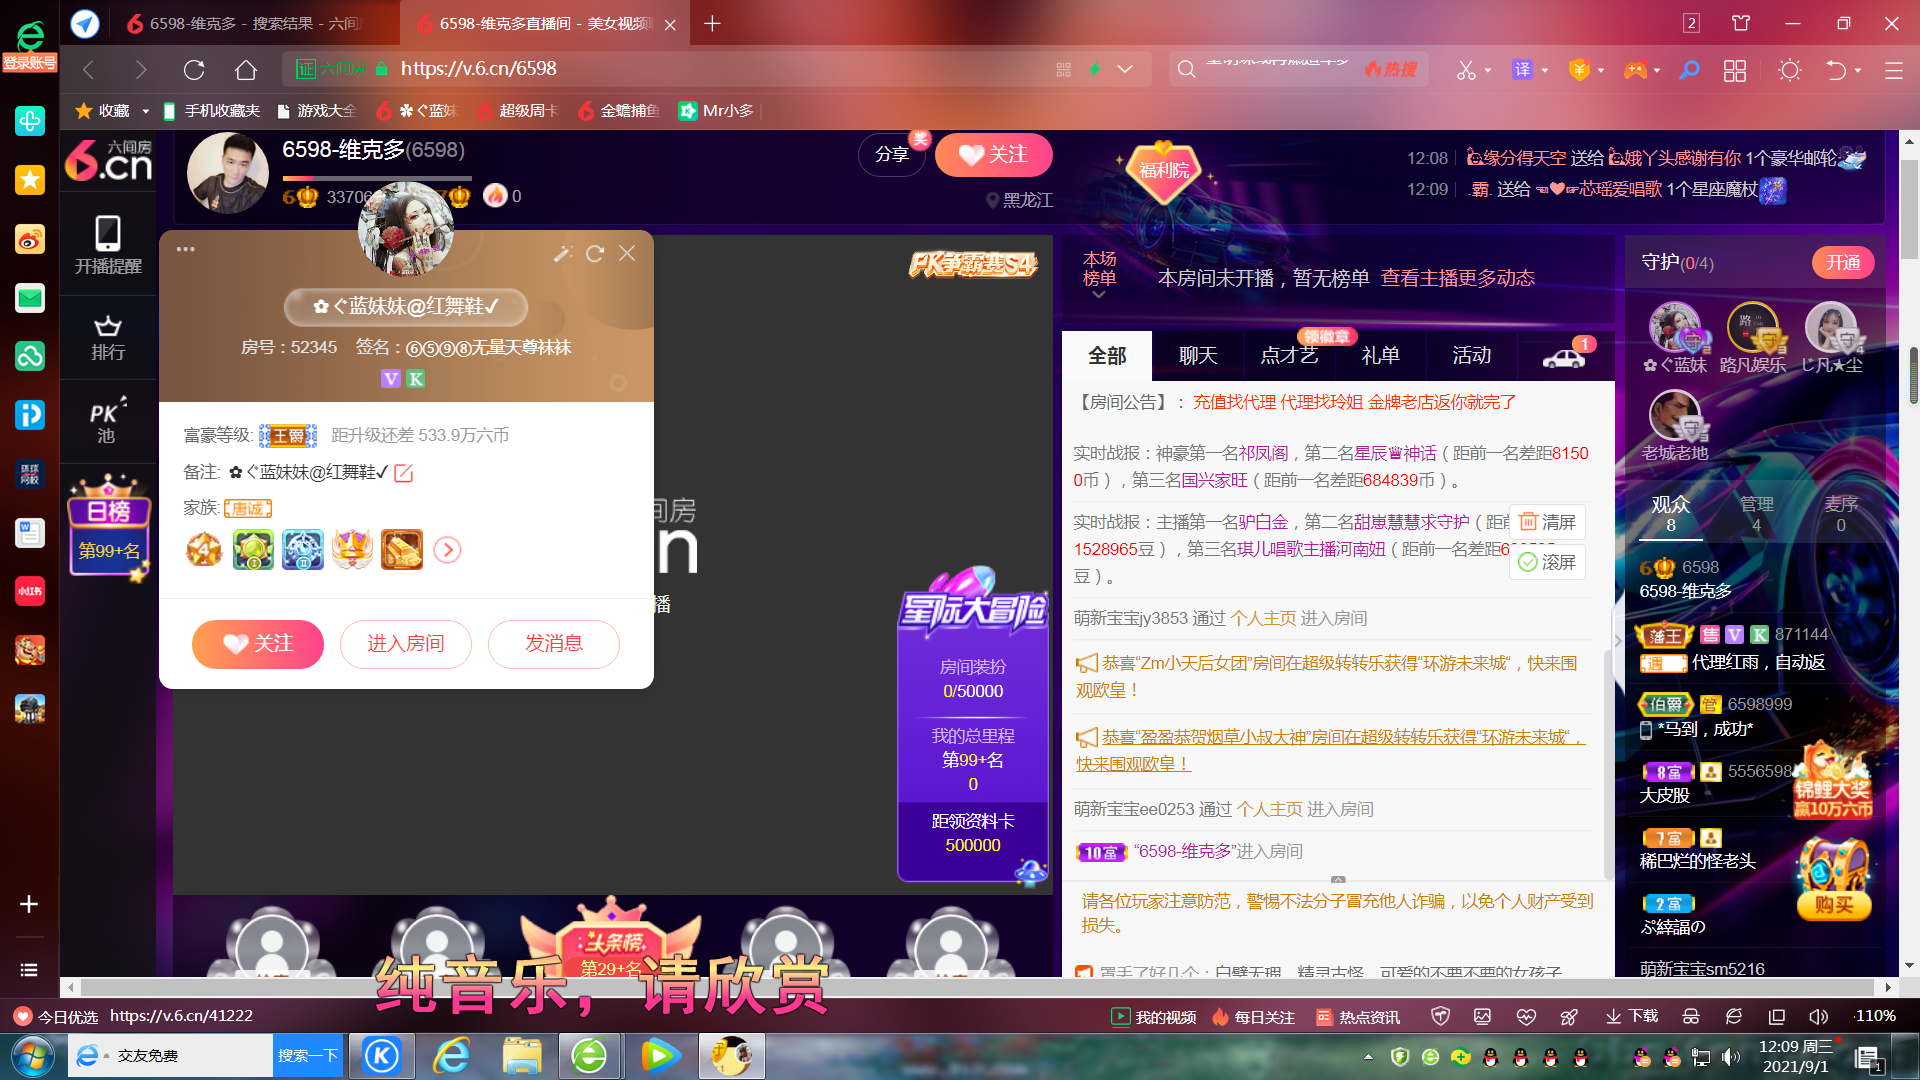Screen dimensions: 1920x1080
Task: Open the scissors screenshot tool
Action: point(1466,70)
